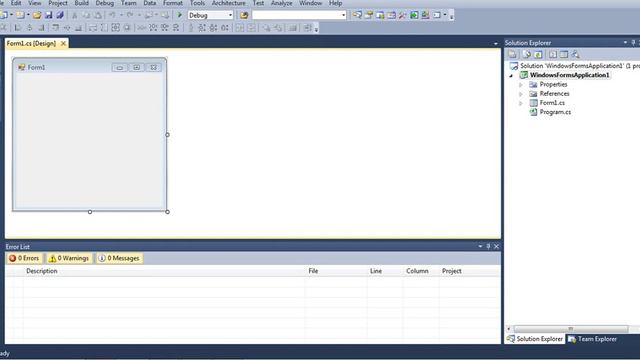
Task: Click the Paste icon in toolbar
Action: click(x=98, y=16)
